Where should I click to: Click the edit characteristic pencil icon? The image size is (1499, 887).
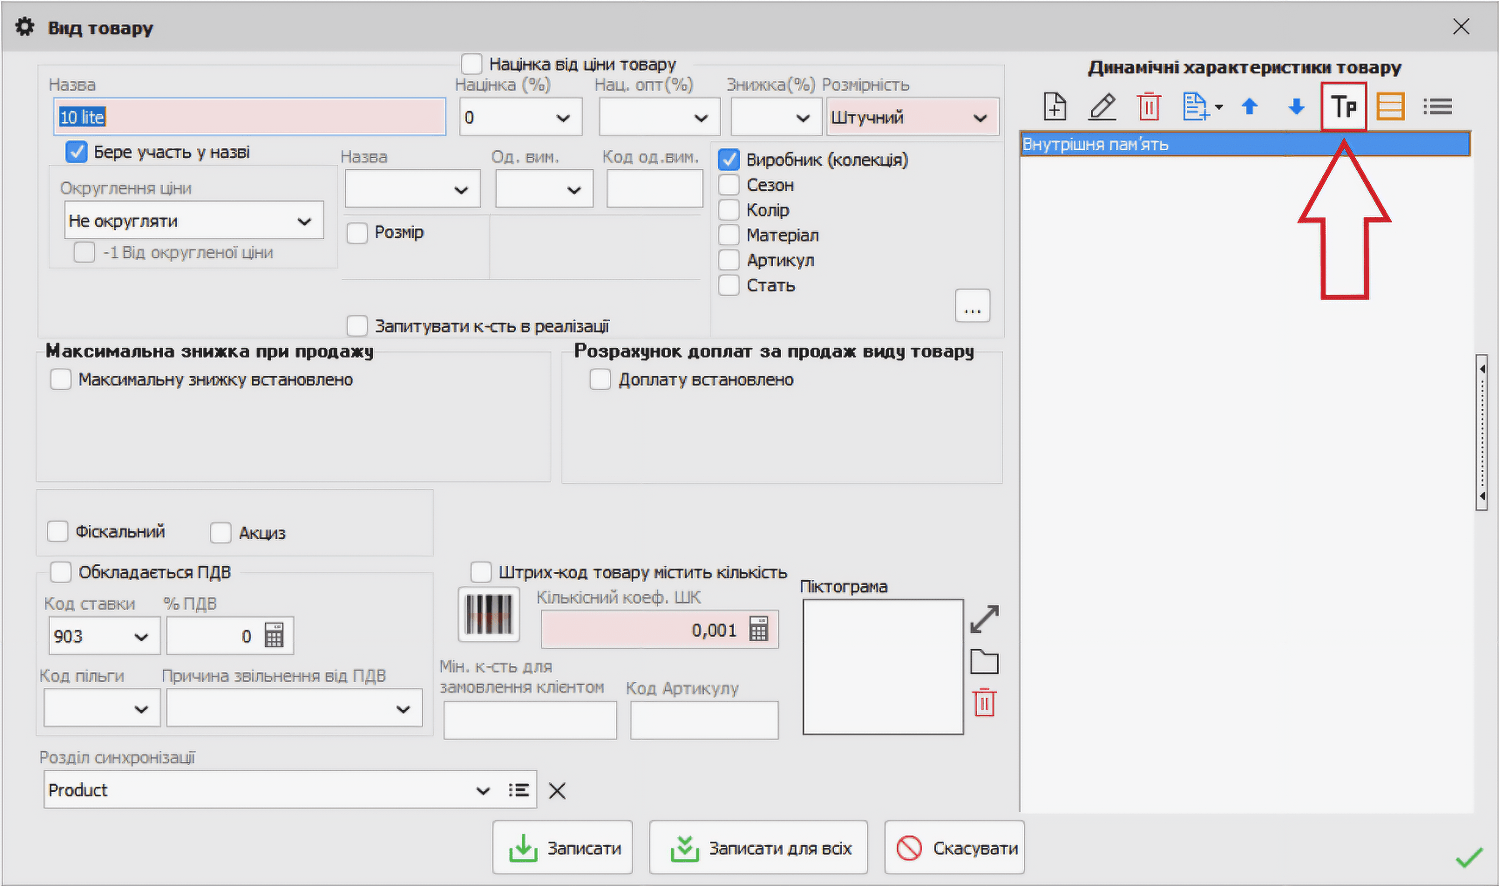pyautogui.click(x=1102, y=106)
